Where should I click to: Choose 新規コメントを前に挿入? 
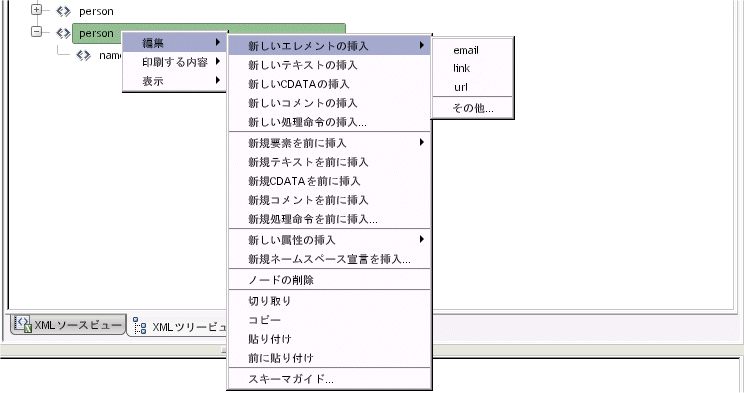[329, 200]
